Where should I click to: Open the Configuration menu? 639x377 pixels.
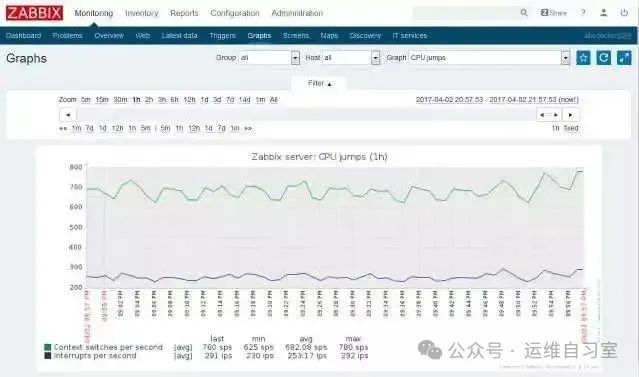[235, 13]
